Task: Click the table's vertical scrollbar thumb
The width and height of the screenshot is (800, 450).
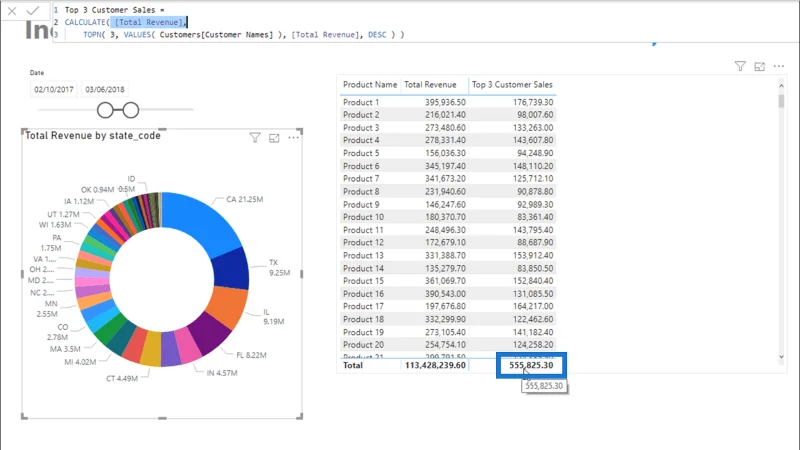Action: click(781, 101)
